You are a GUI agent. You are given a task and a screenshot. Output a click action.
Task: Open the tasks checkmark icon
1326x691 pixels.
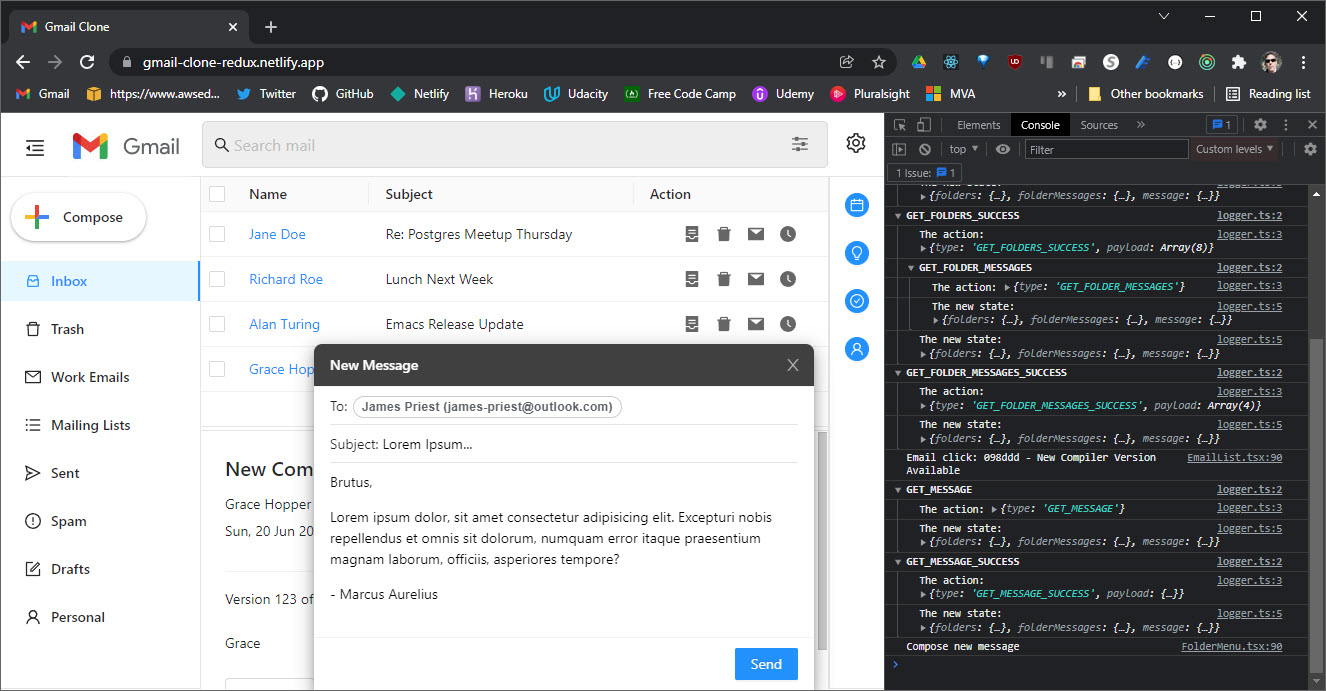pyautogui.click(x=856, y=301)
